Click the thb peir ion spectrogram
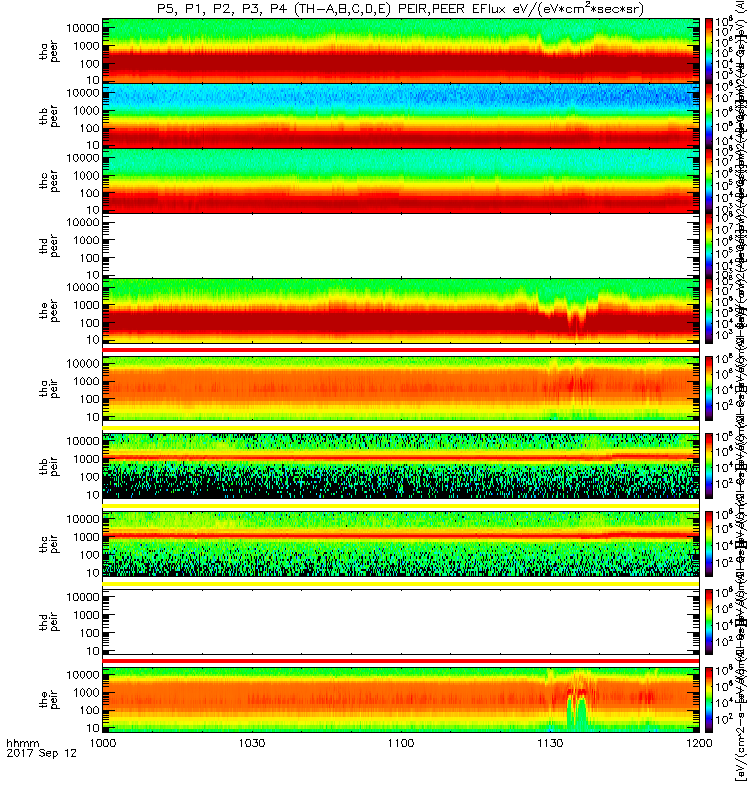The height and width of the screenshot is (800, 750). 401,466
